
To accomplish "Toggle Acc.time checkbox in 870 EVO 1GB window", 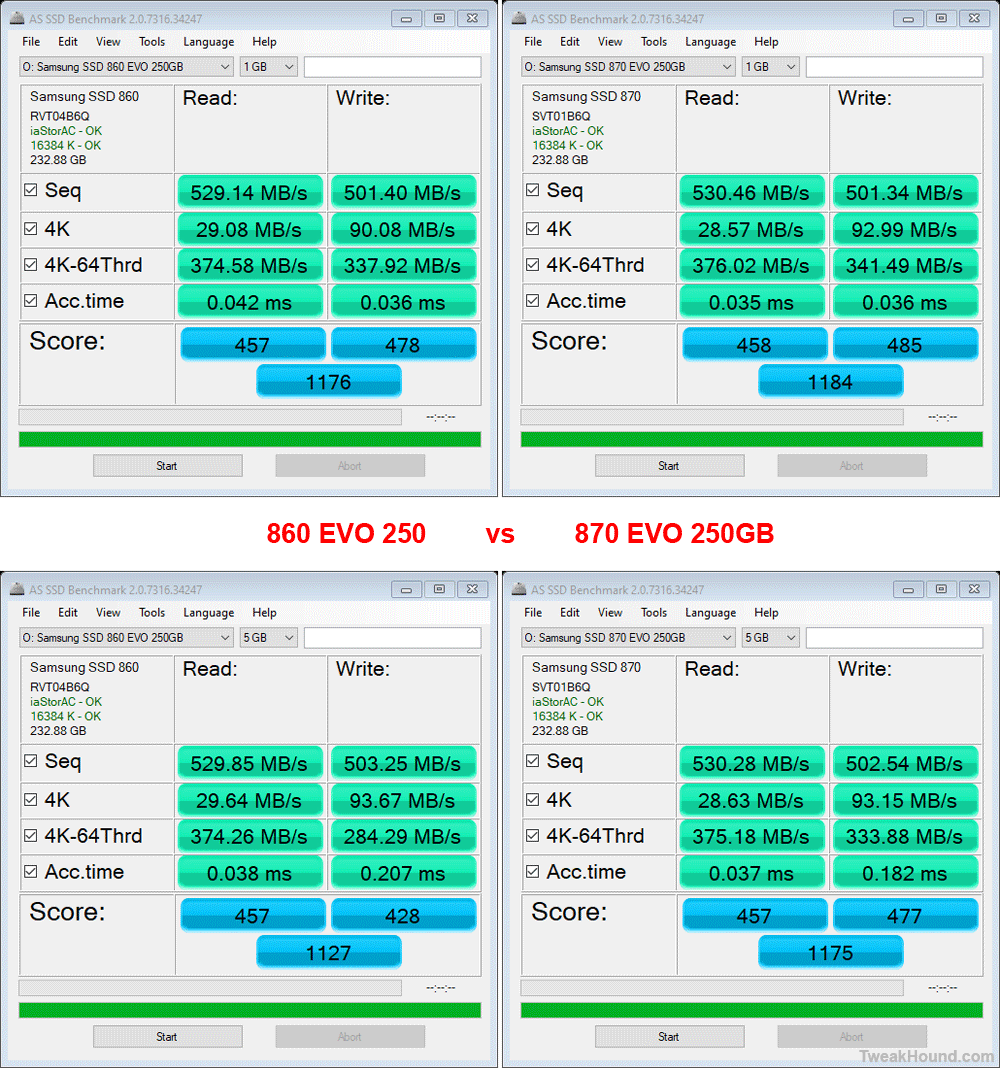I will tap(533, 300).
